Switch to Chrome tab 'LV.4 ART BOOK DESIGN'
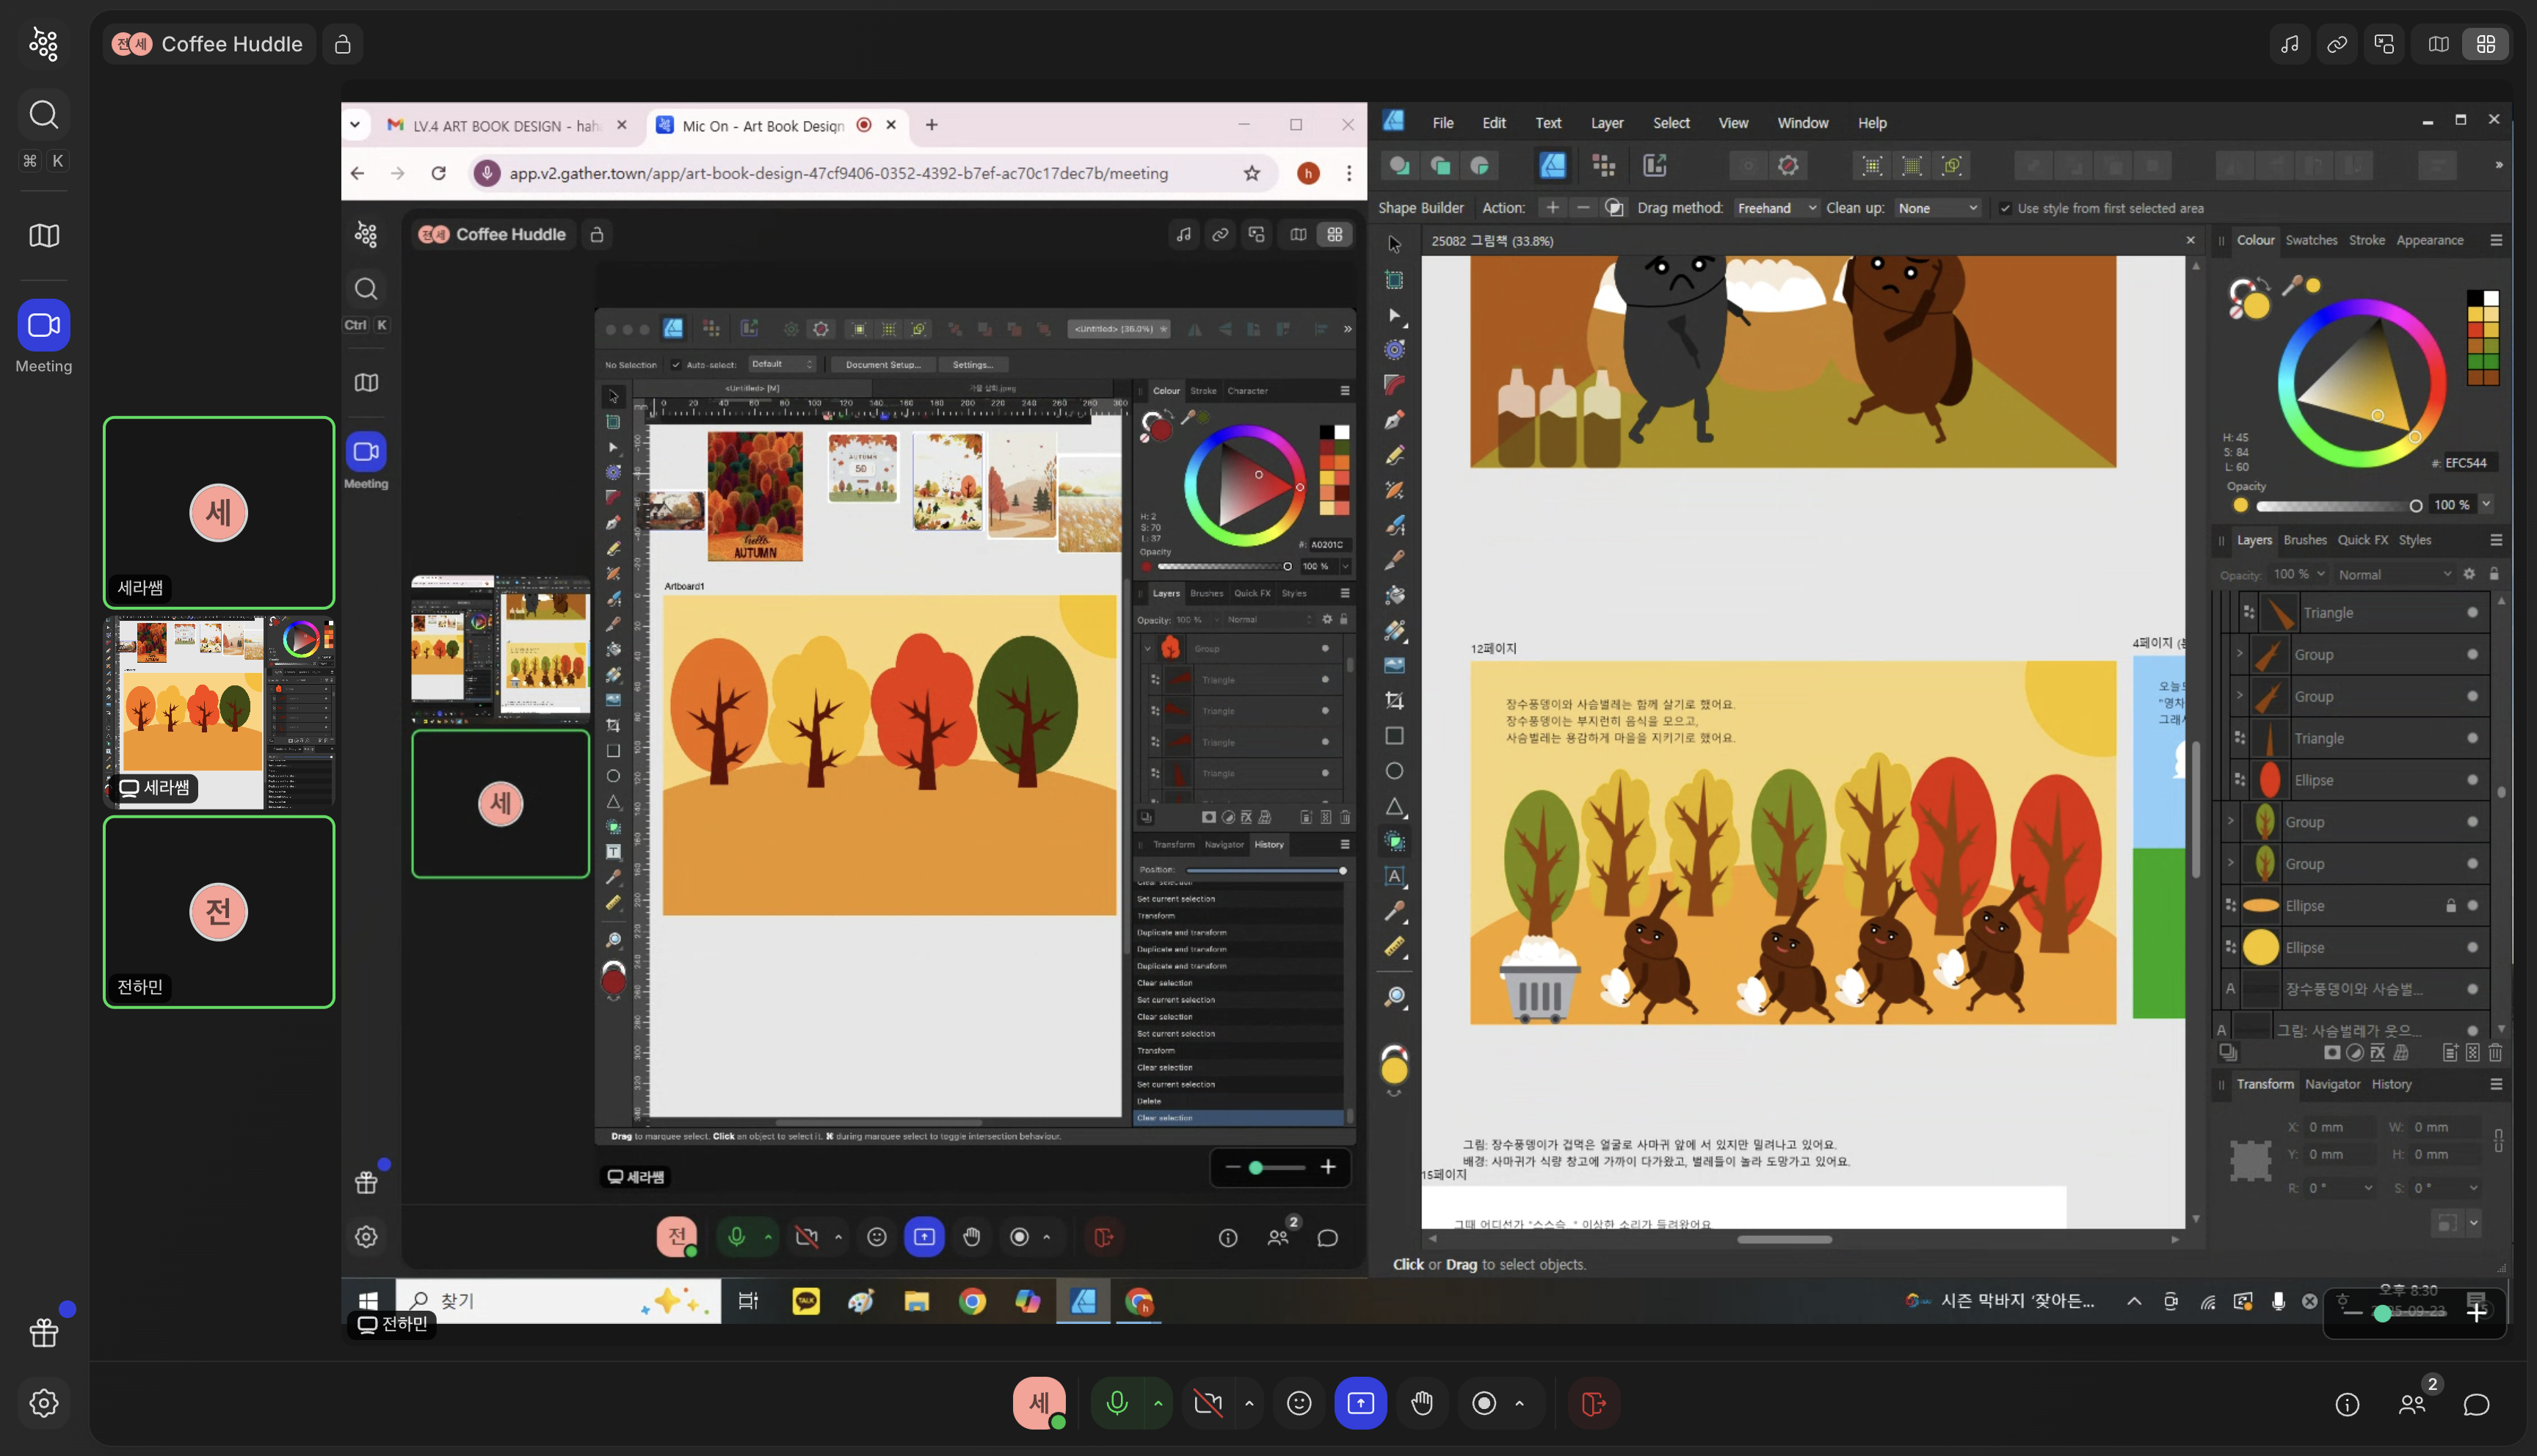Screen dimensions: 2537x1456 pyautogui.click(x=506, y=126)
